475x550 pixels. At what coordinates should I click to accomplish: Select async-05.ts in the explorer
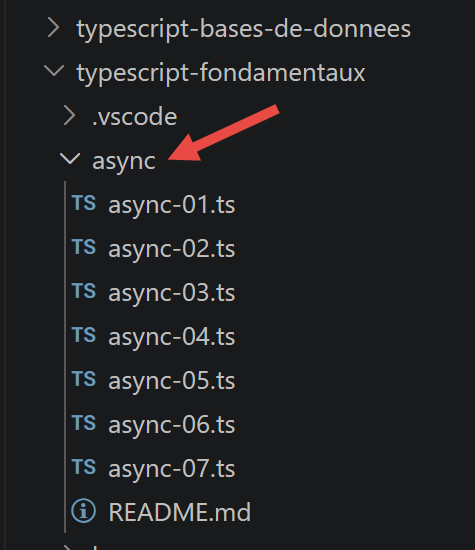tap(172, 381)
